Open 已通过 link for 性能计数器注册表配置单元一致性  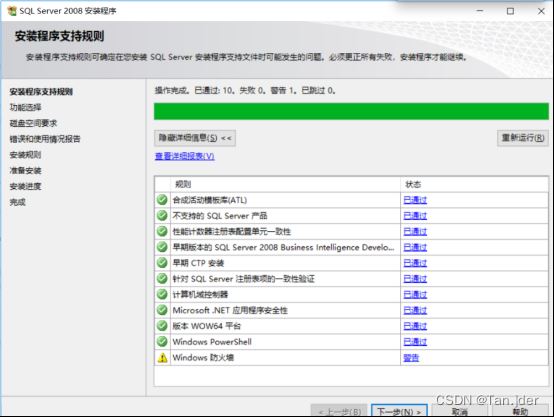(x=415, y=231)
